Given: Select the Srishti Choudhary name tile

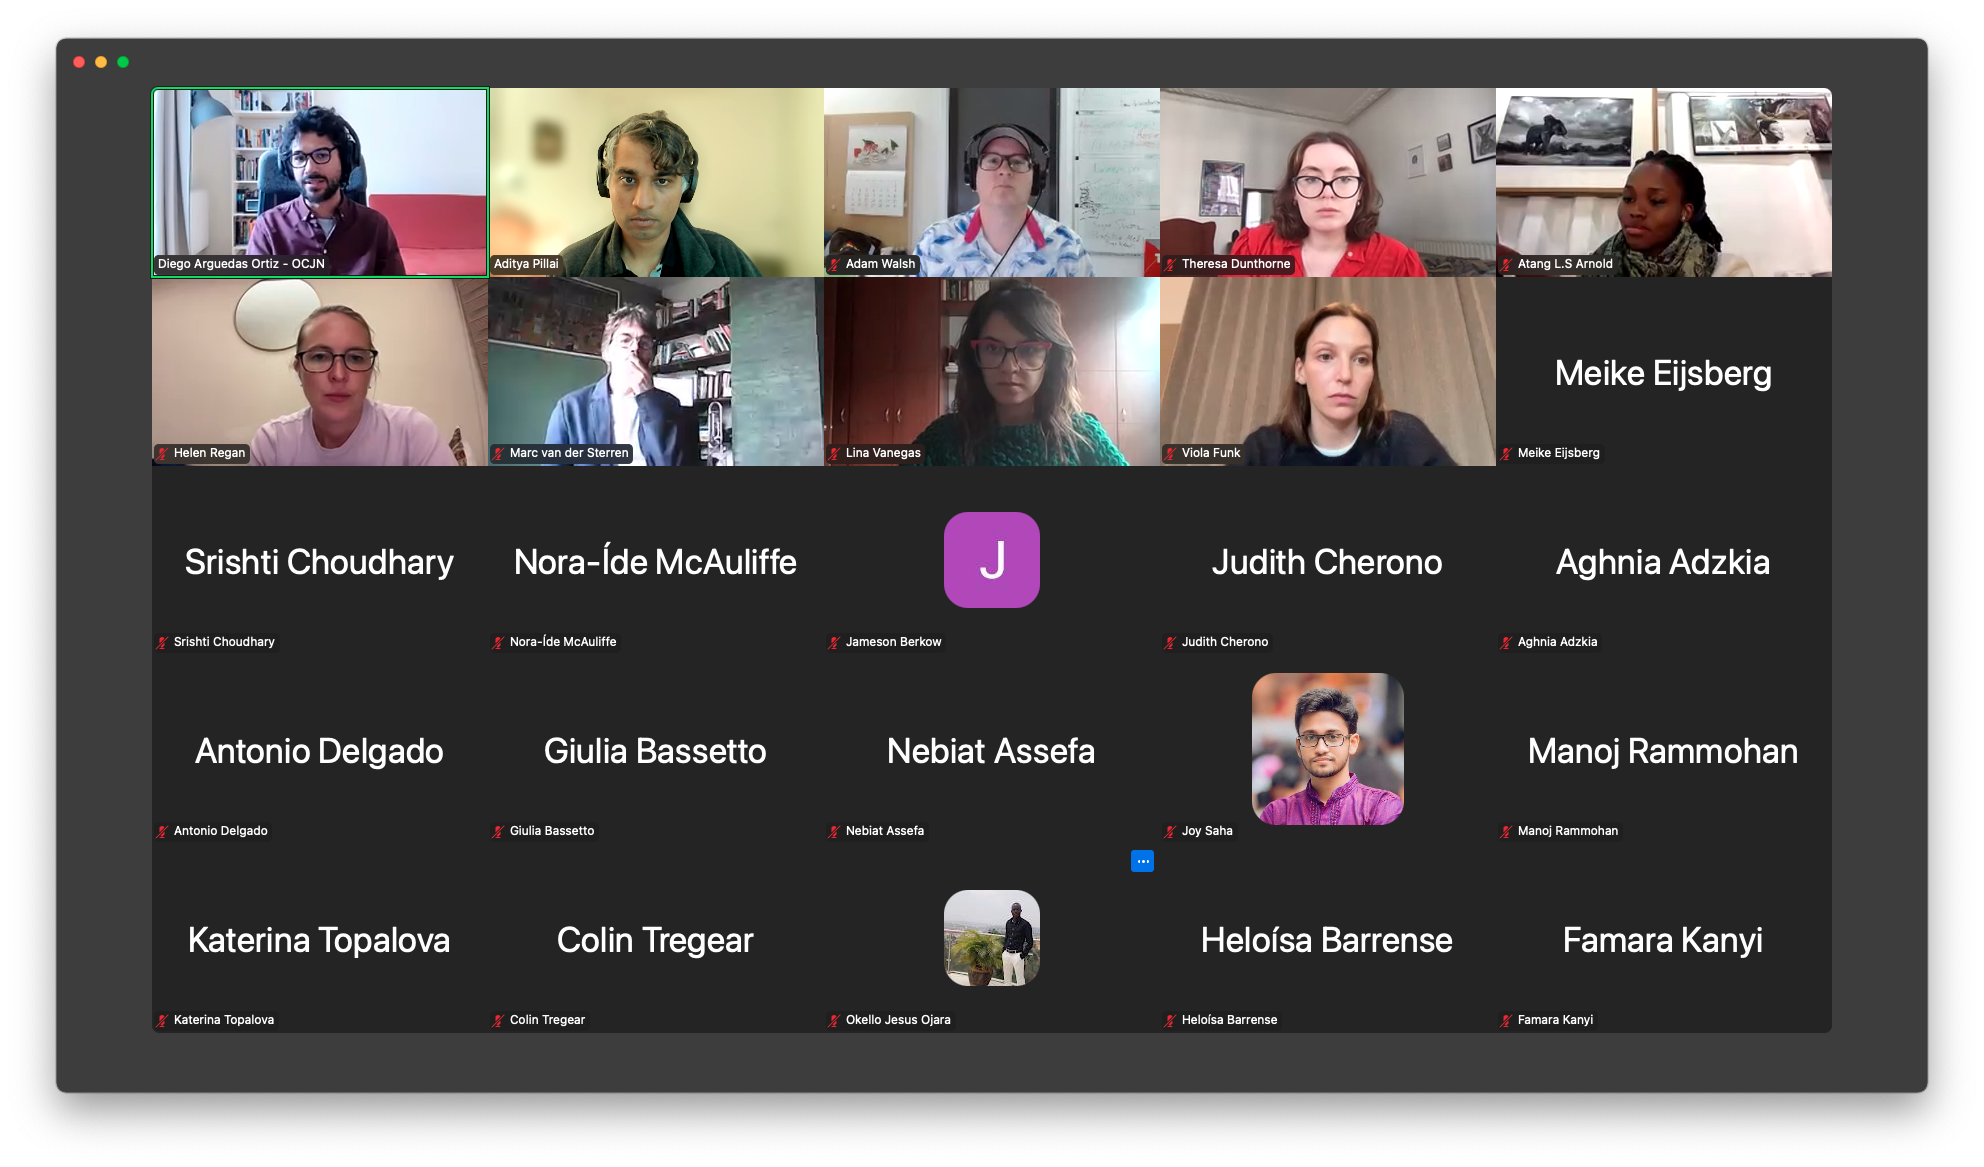Looking at the screenshot, I should pos(320,560).
